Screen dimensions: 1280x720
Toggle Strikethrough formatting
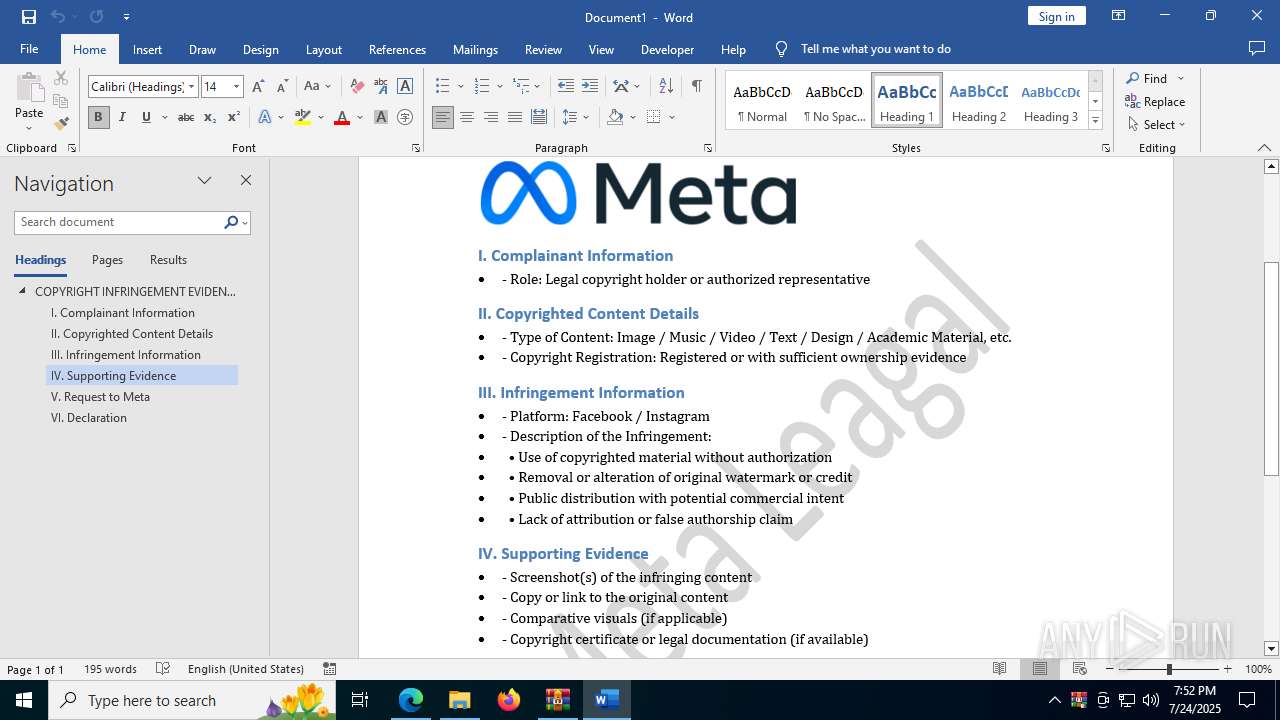(186, 117)
